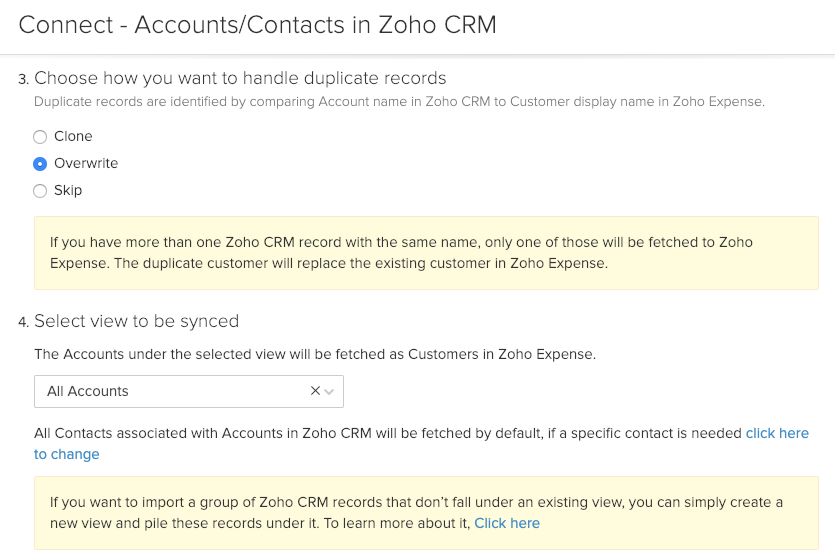Screen dimensions: 835x558
Task: Expand the view dropdown chevron arrow
Action: click(x=330, y=392)
